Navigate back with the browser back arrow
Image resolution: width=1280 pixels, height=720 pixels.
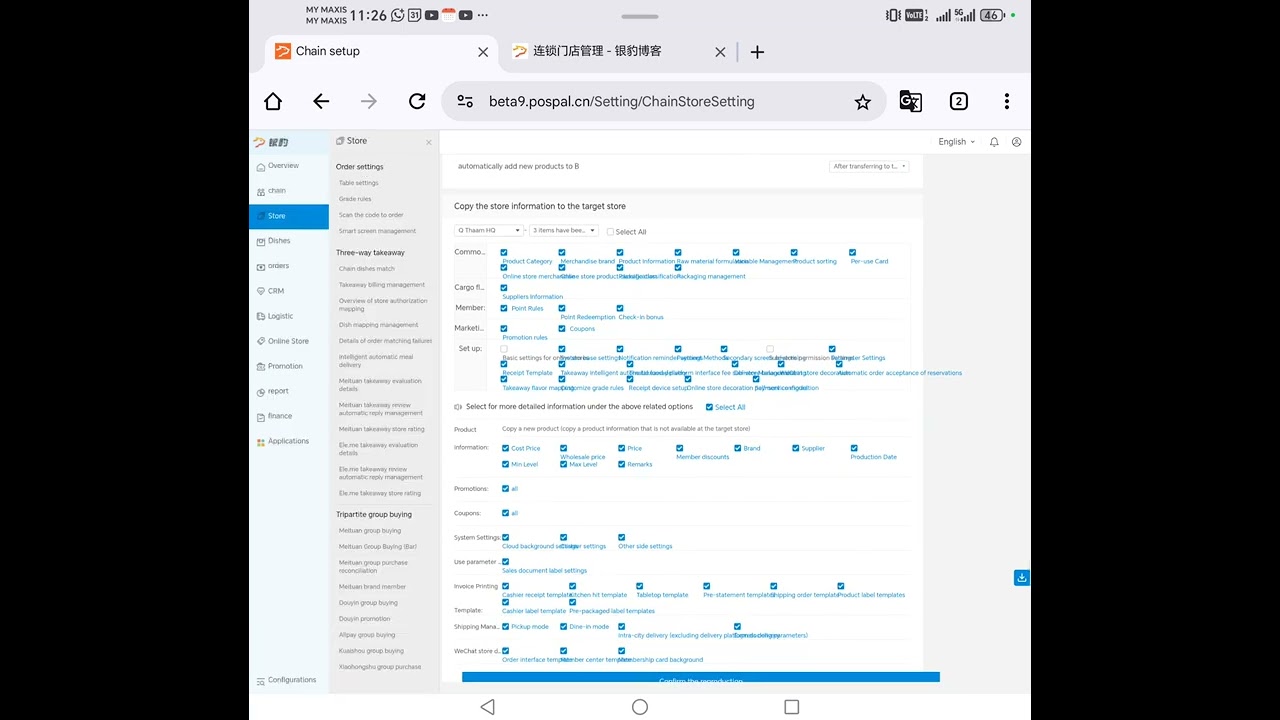pyautogui.click(x=321, y=101)
